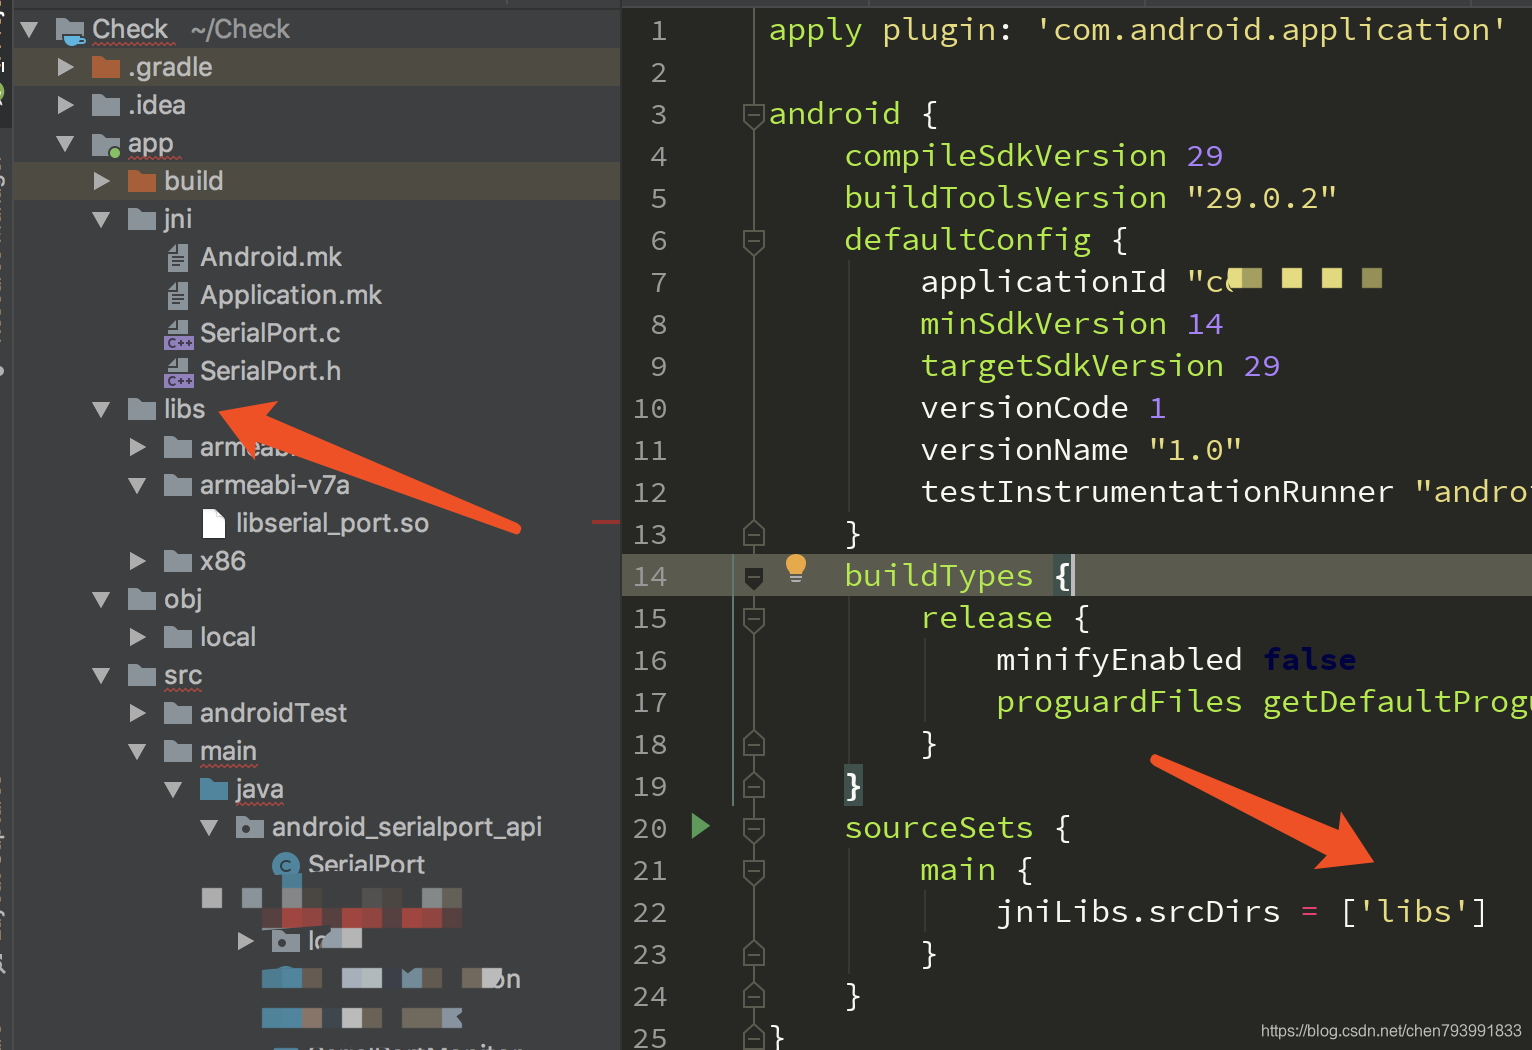Open the Android.mk file

point(271,258)
